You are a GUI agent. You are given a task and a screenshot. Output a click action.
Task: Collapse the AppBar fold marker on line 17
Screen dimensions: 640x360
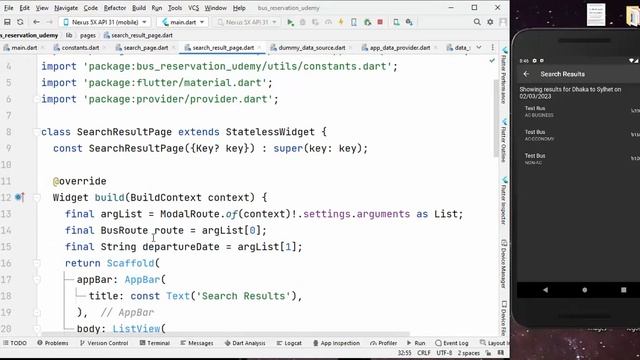click(x=36, y=280)
